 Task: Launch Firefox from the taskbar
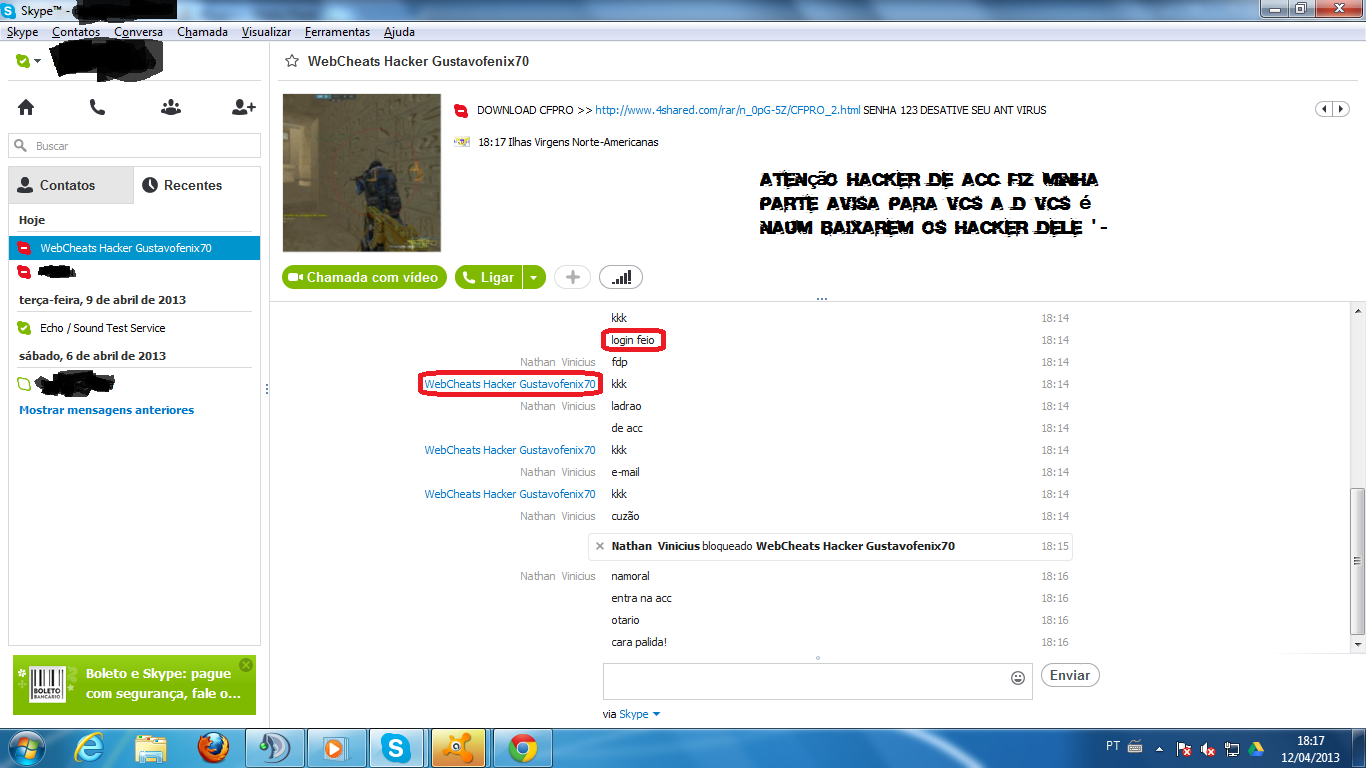click(x=212, y=748)
